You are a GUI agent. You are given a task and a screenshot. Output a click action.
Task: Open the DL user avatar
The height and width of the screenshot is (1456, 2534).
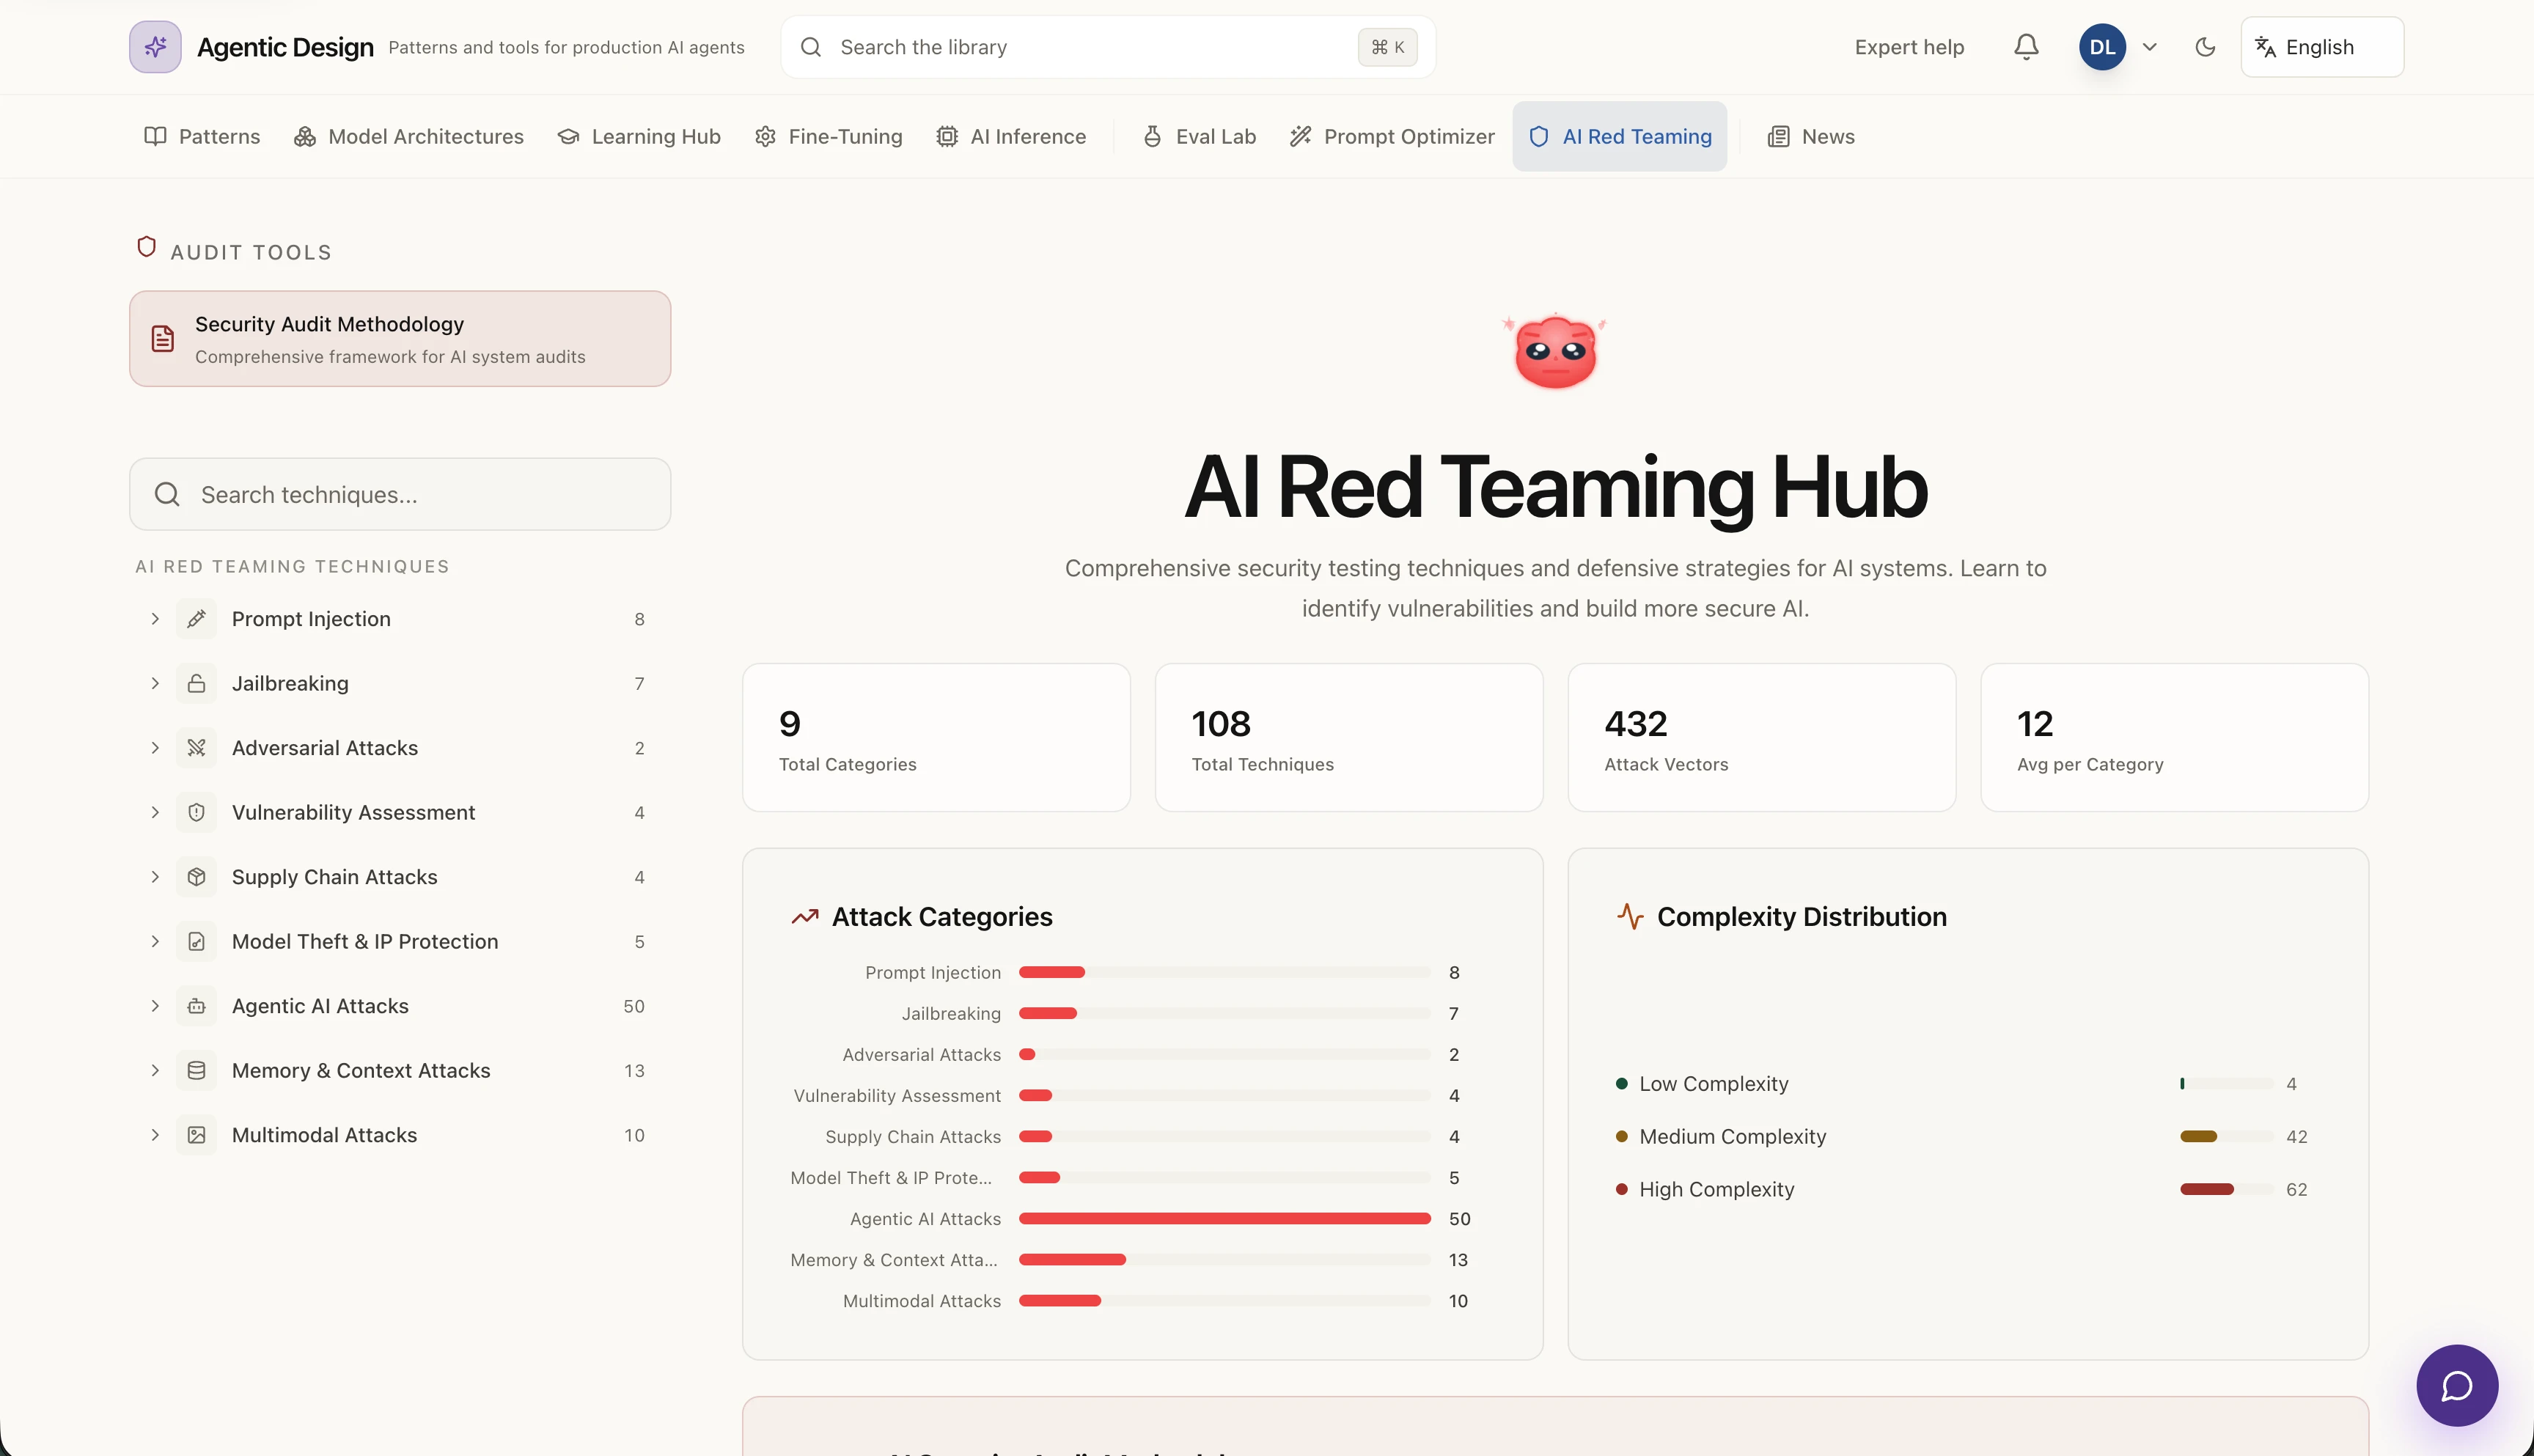[x=2102, y=47]
